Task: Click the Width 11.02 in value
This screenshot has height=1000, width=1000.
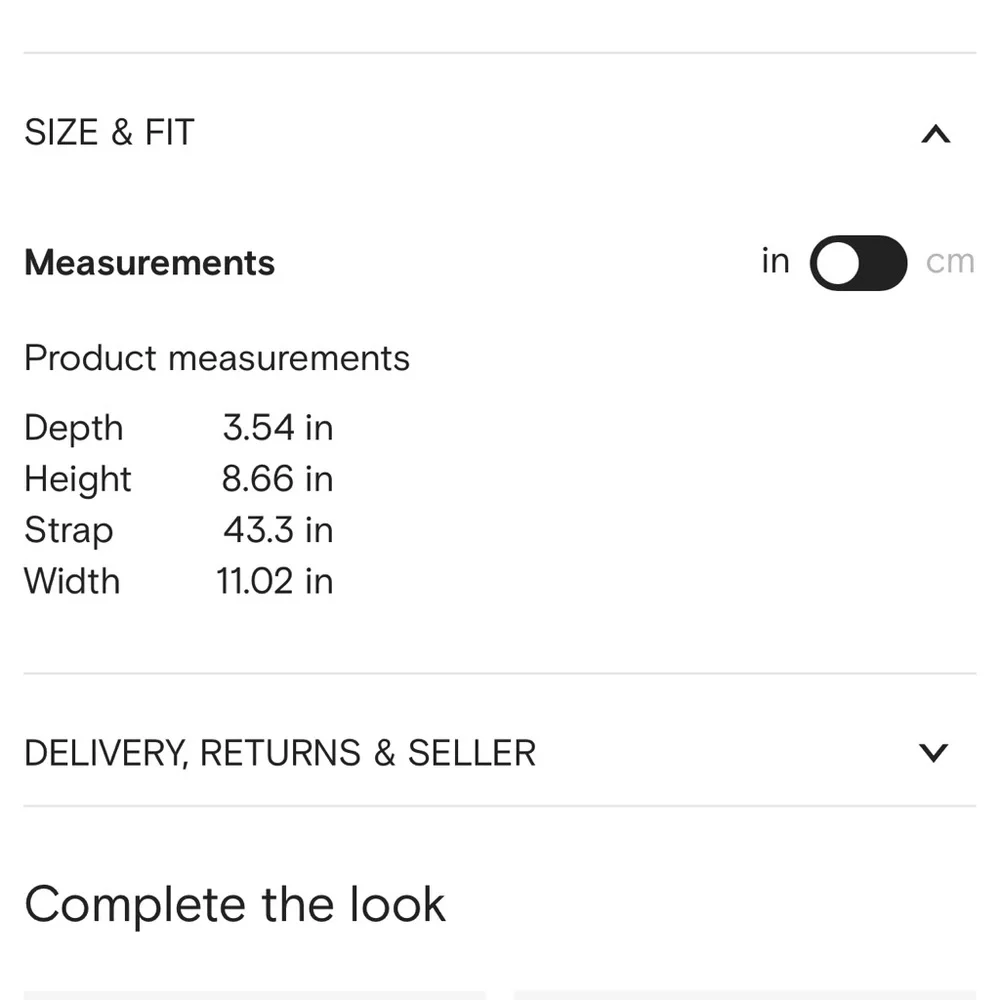Action: tap(275, 581)
